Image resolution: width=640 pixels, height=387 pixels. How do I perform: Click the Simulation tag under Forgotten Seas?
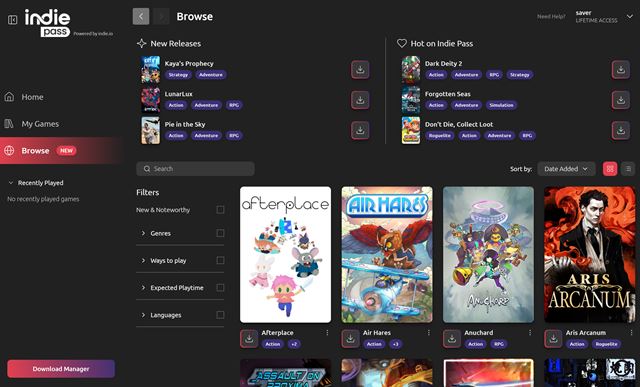[x=501, y=105]
